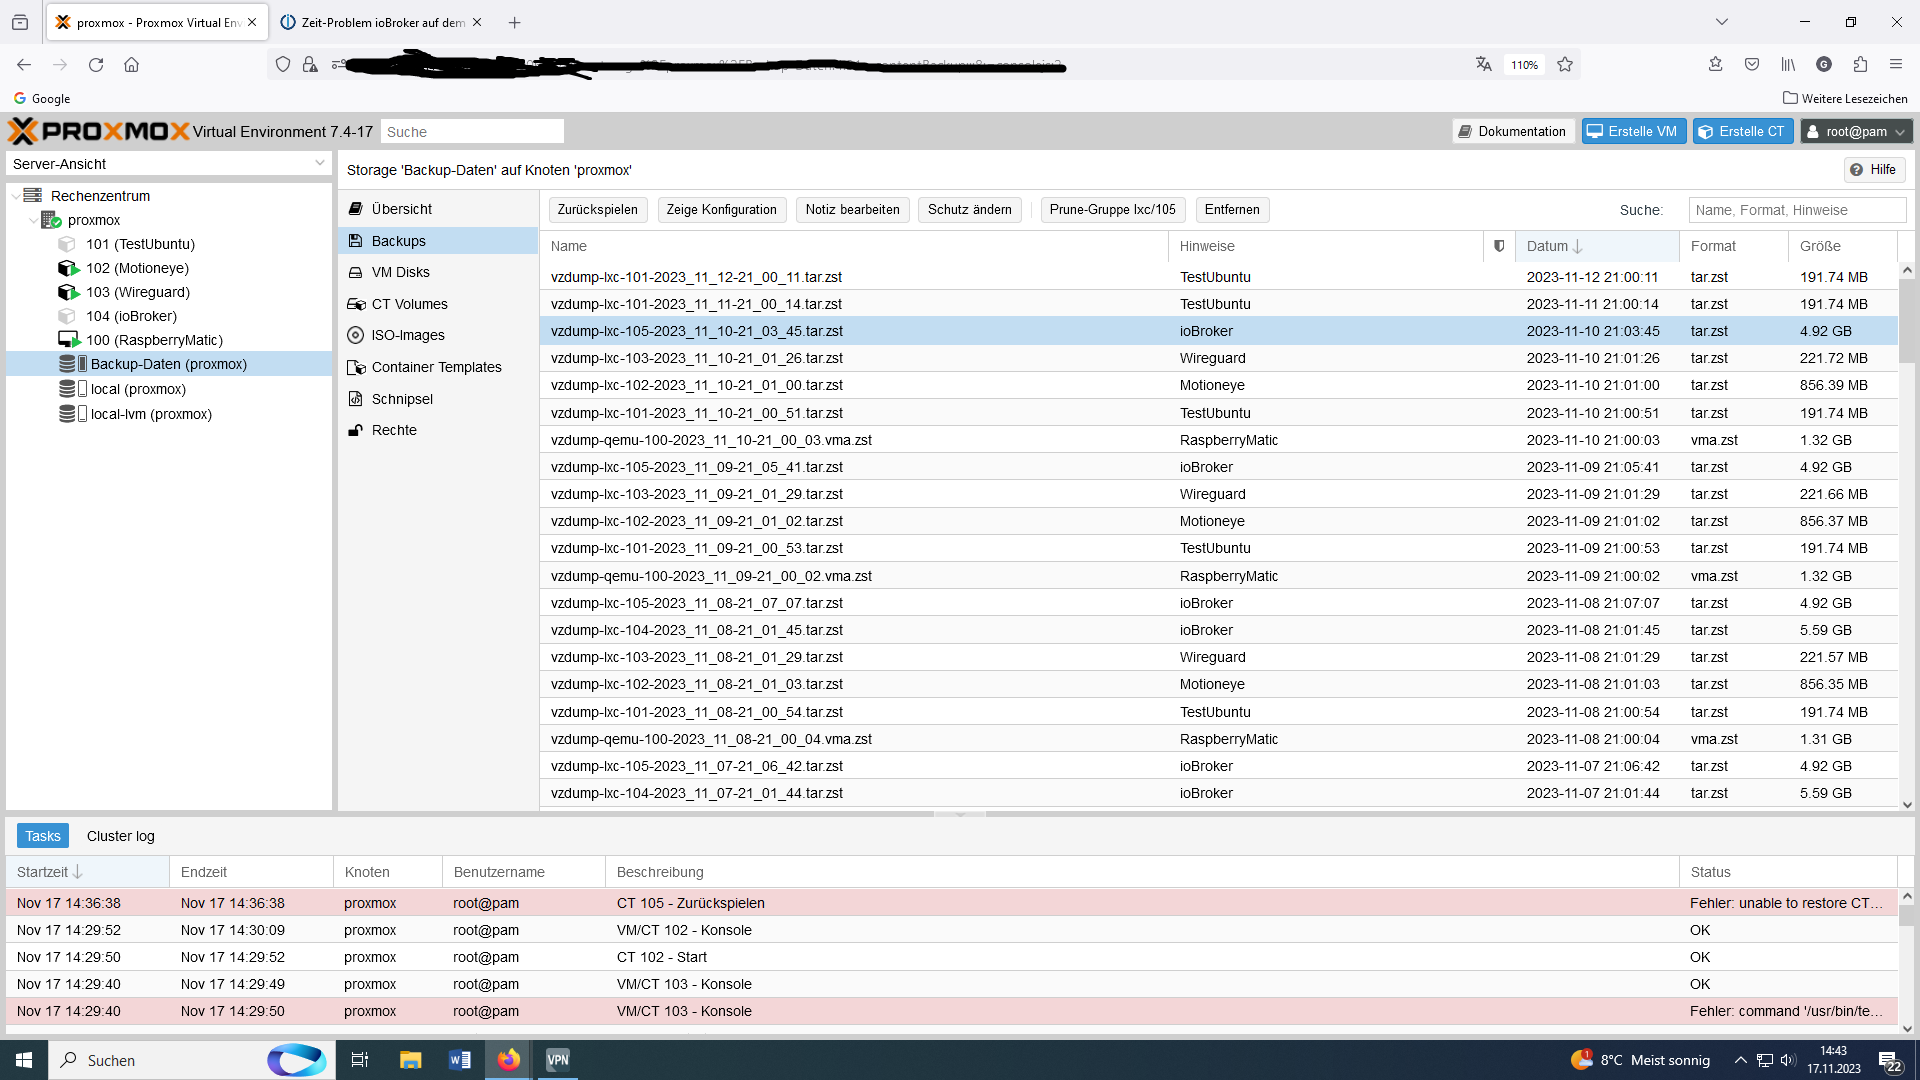Click the protection shield column header
1920x1080 pixels.
[1498, 246]
